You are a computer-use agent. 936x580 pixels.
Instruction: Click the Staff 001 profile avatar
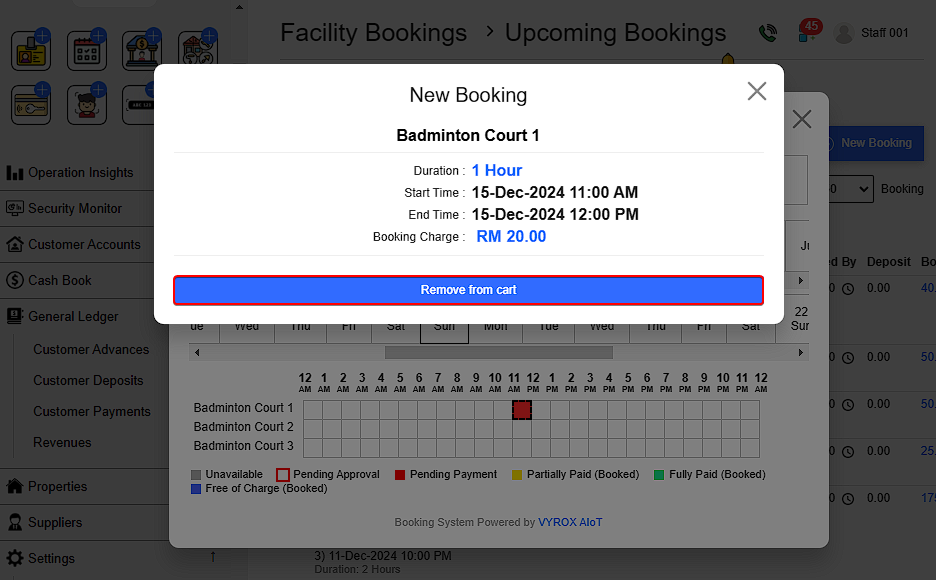click(845, 33)
